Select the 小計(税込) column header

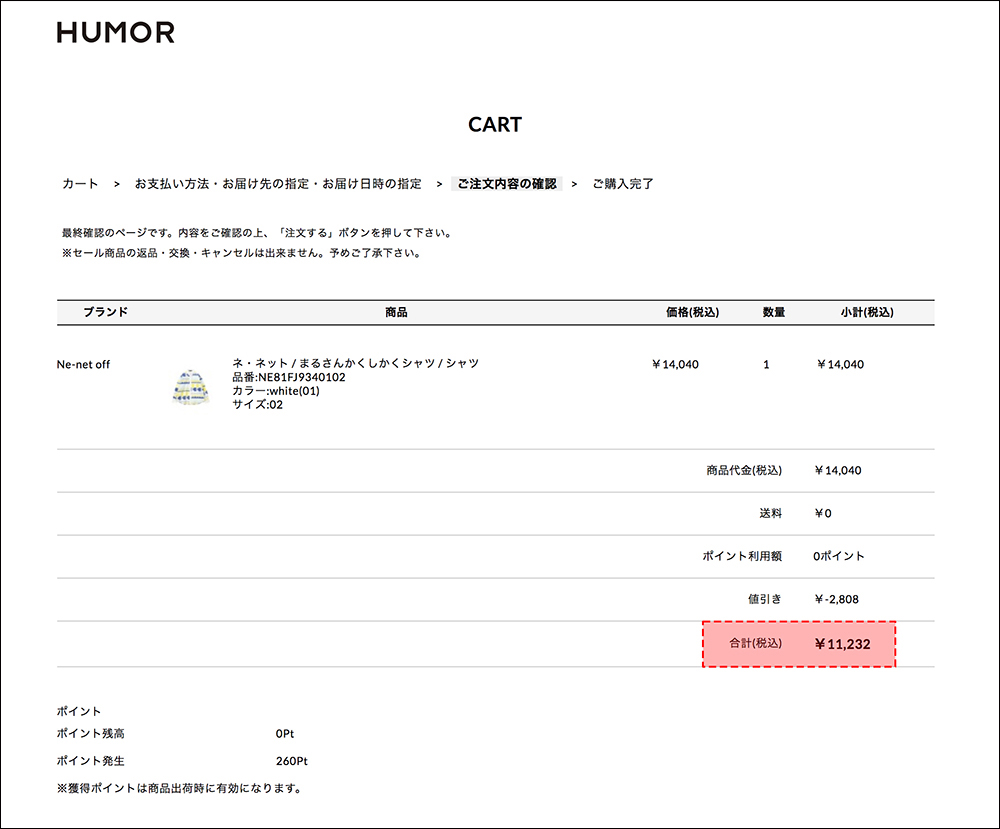(x=867, y=312)
